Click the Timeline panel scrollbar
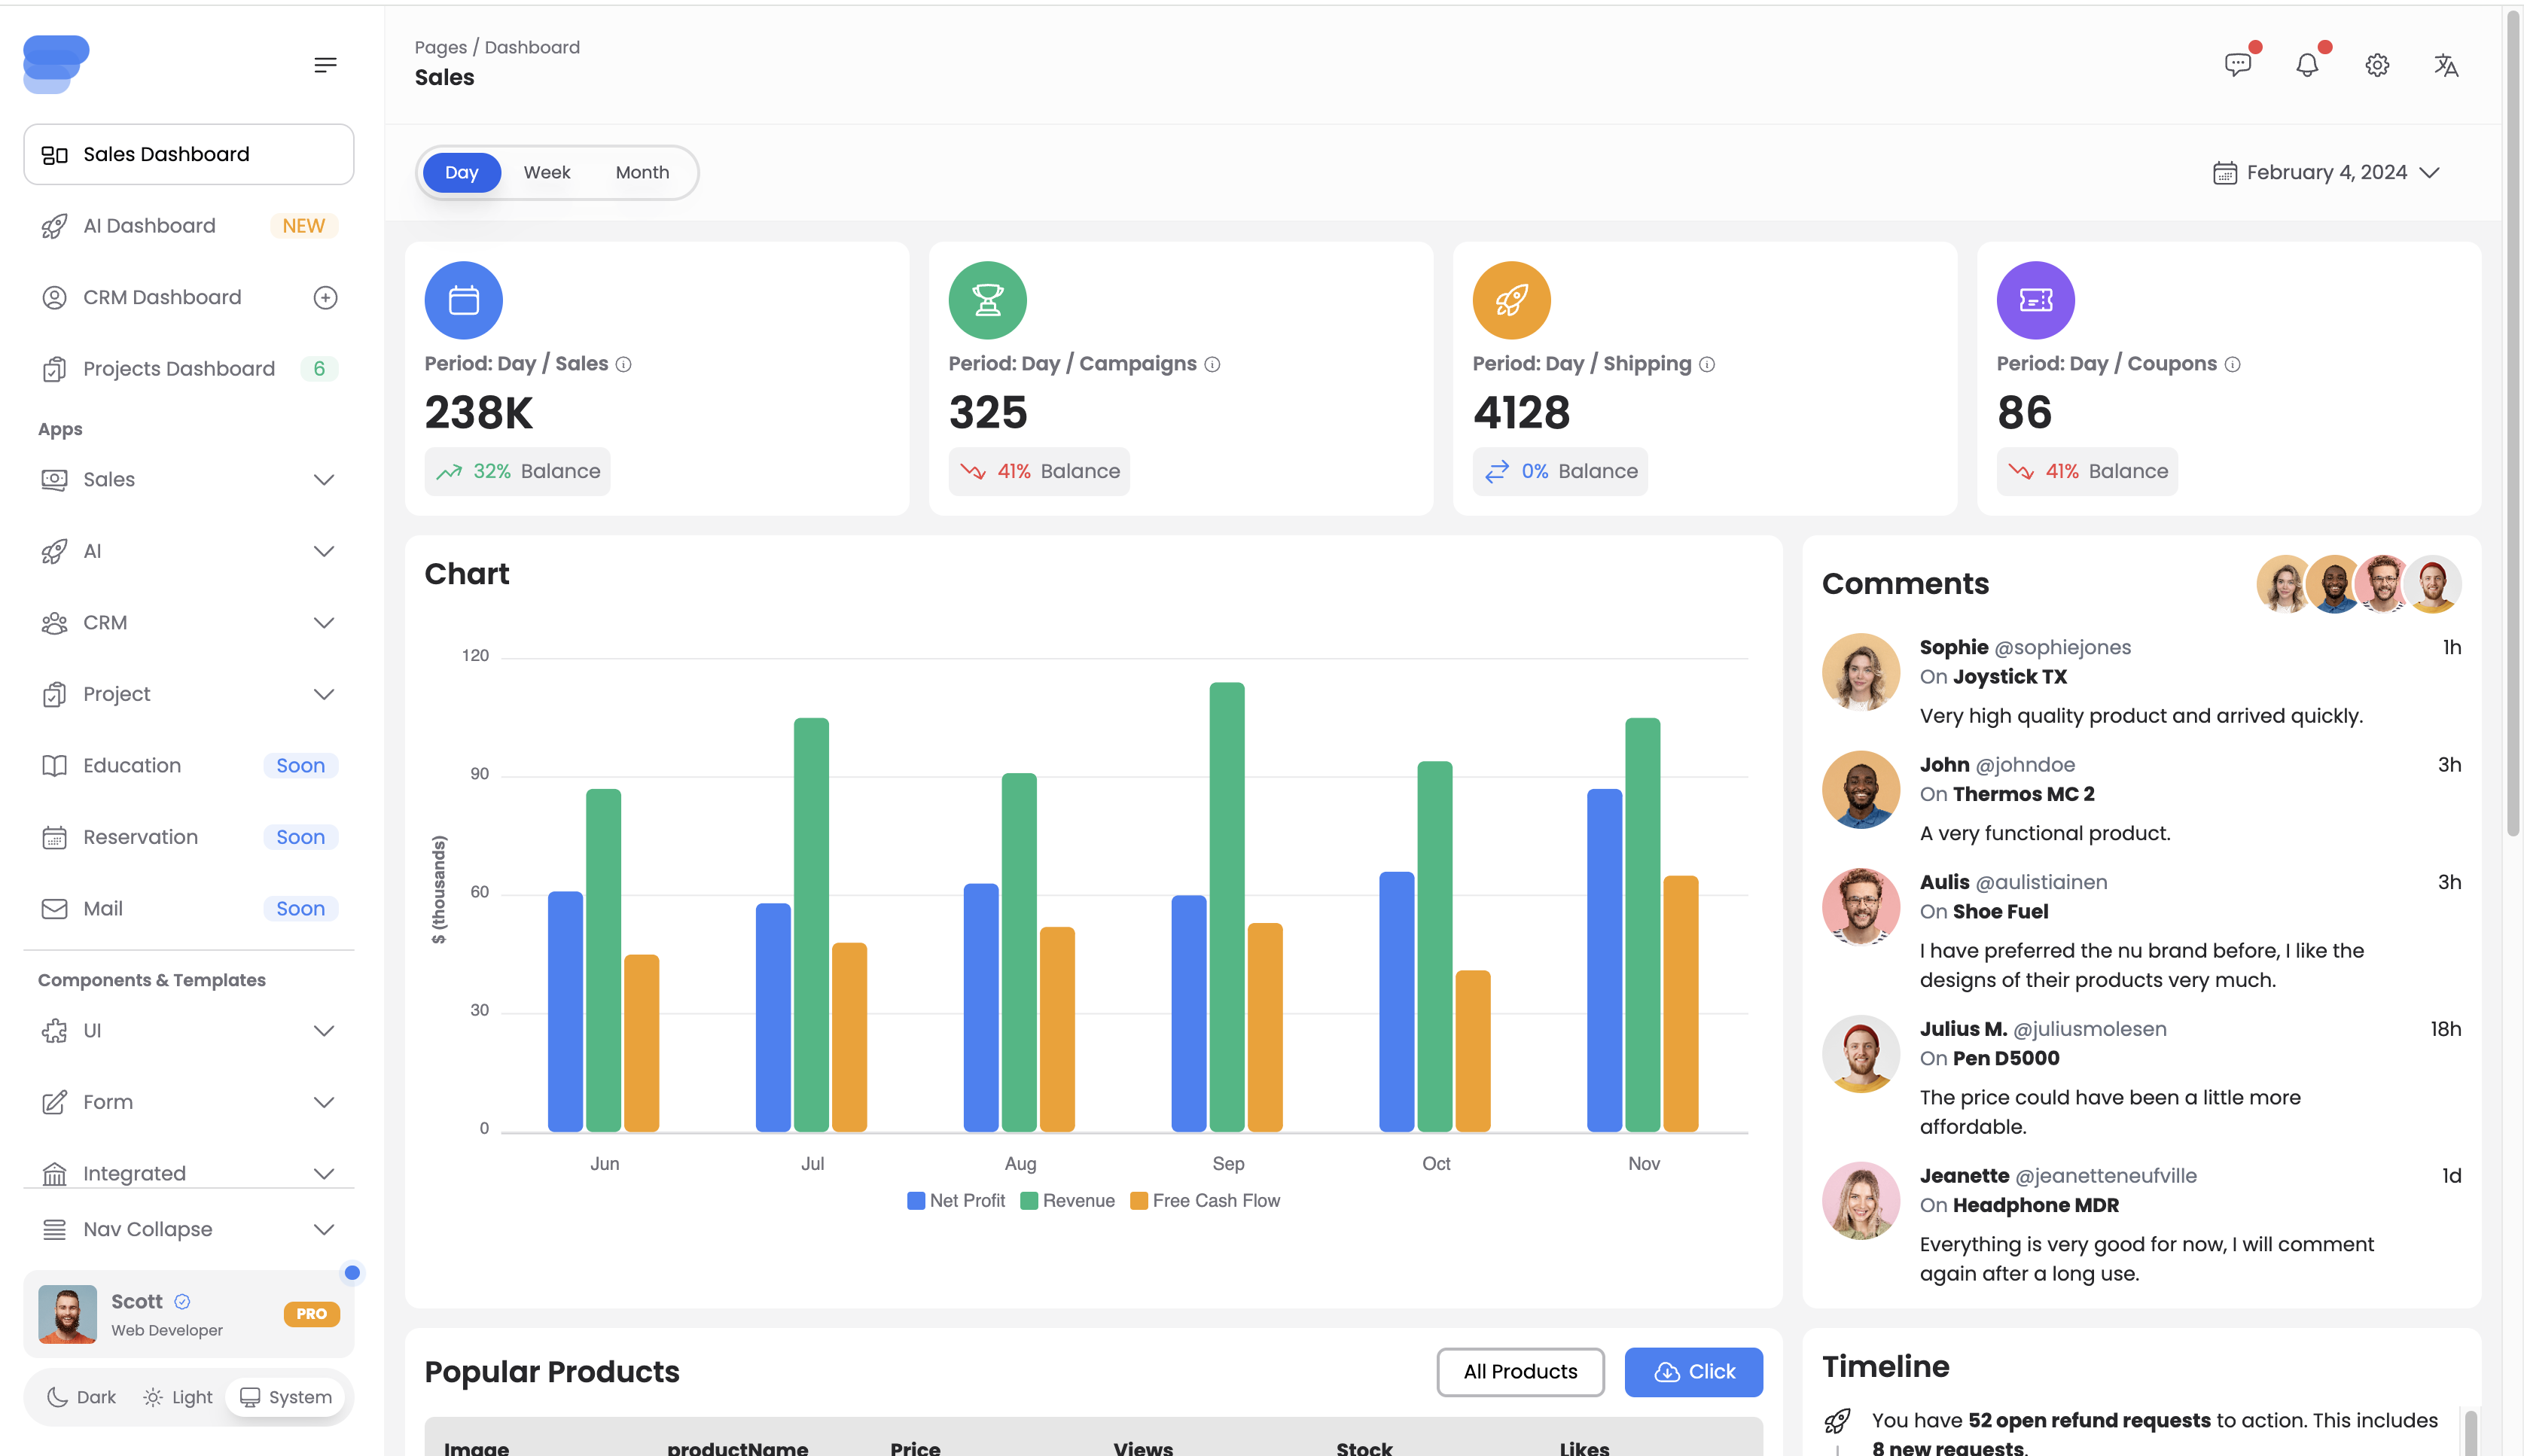The width and height of the screenshot is (2524, 1456). (x=2470, y=1432)
